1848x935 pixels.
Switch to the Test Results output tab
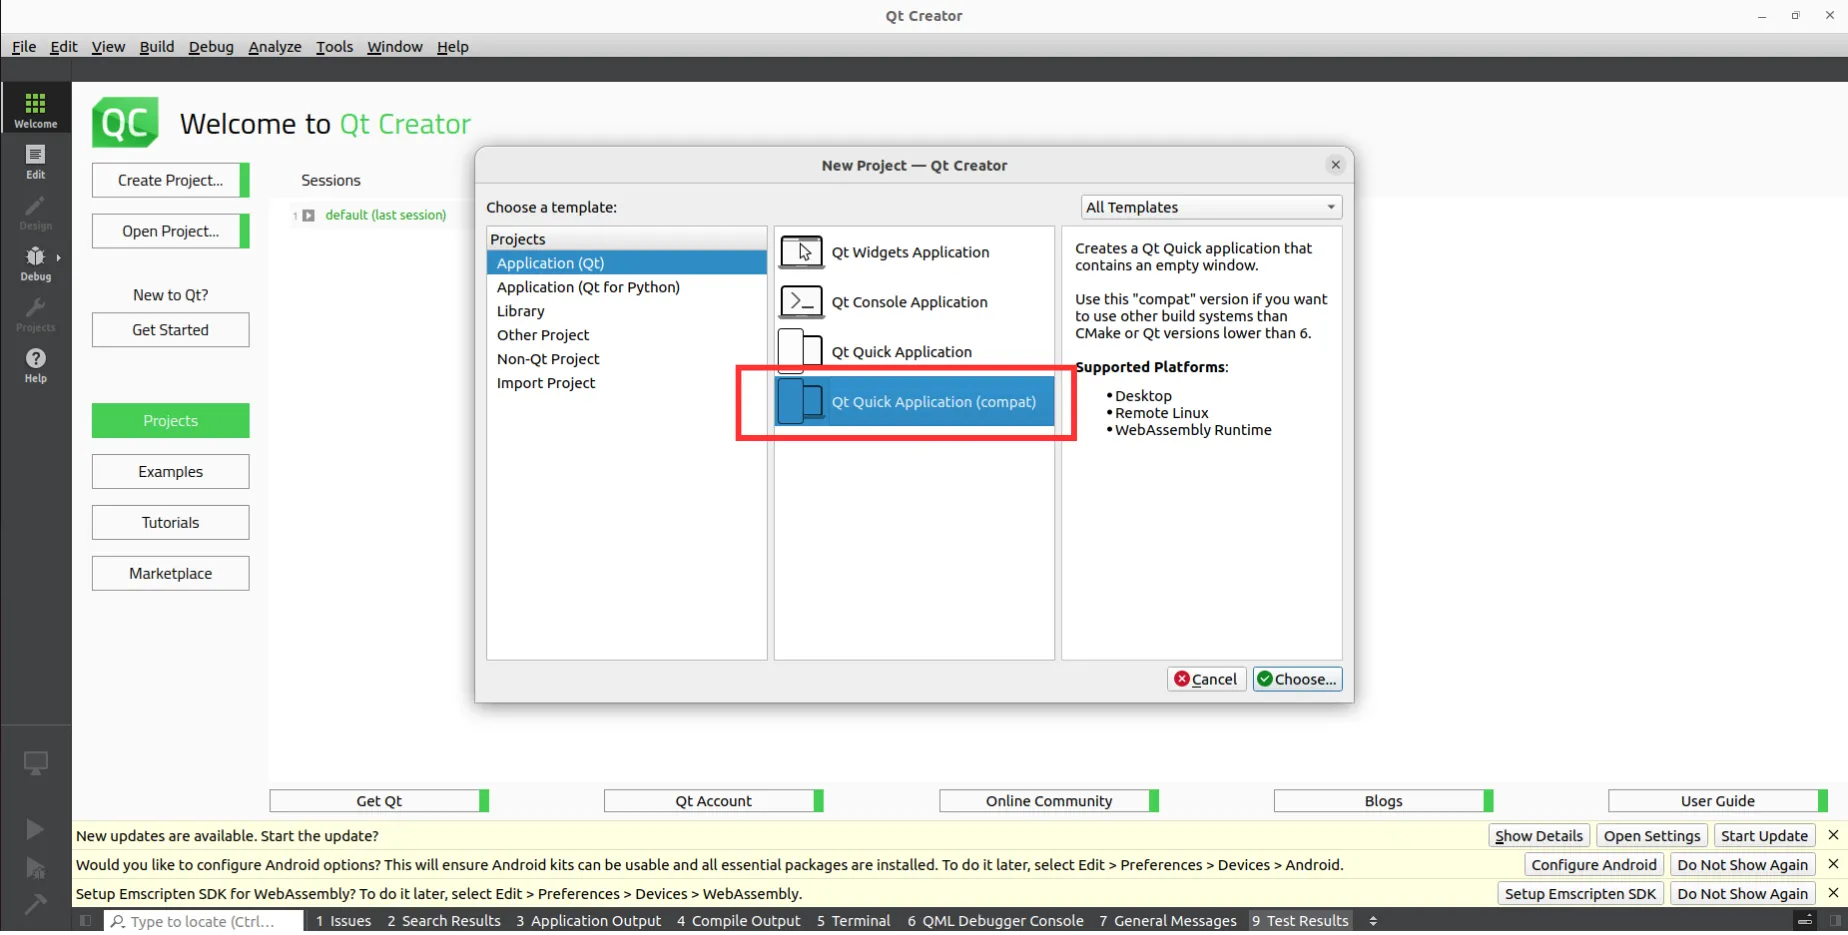[x=1299, y=921]
